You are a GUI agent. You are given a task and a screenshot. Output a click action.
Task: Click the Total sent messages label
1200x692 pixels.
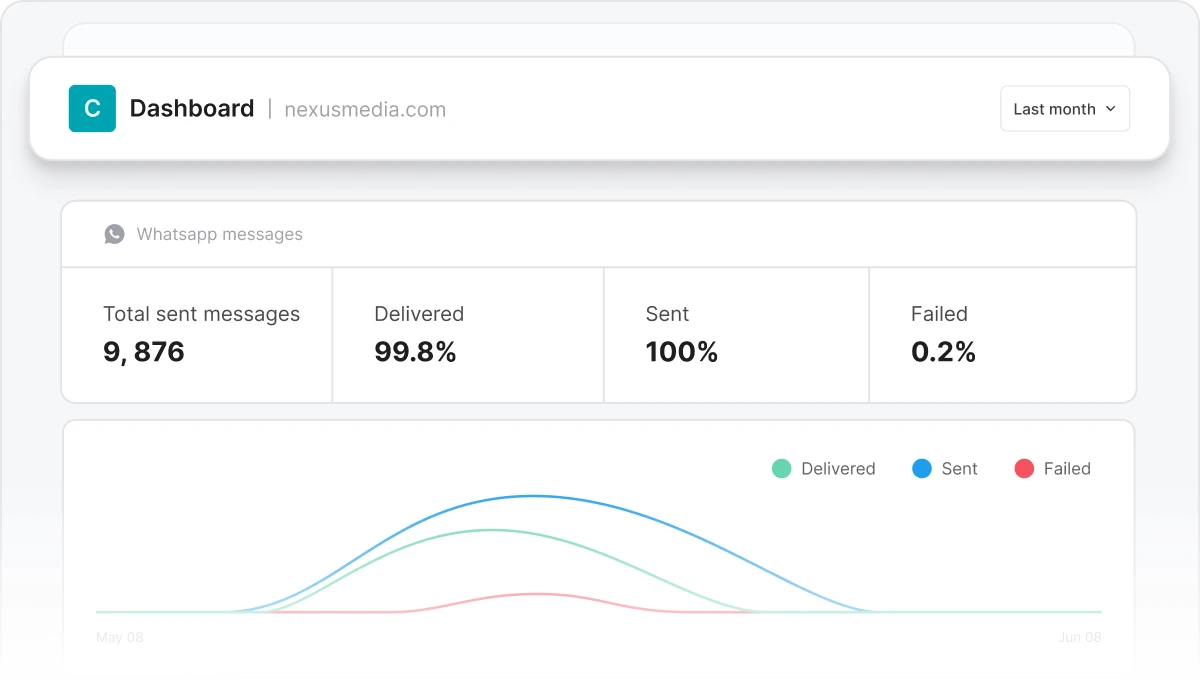click(x=202, y=314)
